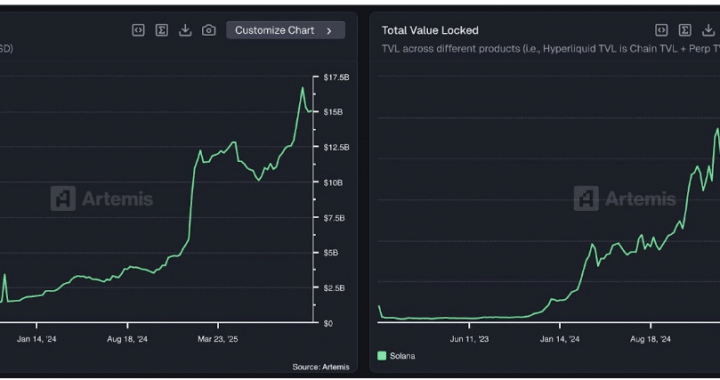
Task: Click Aug 18, '24 label on TVL chart
Action: pos(650,339)
